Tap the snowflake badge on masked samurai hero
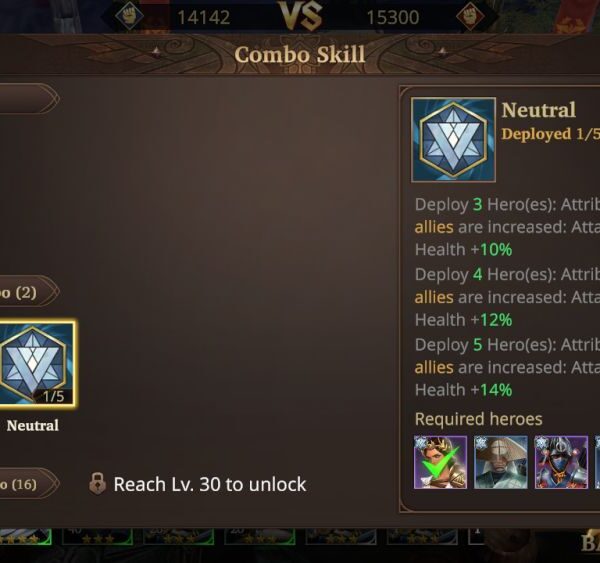The image size is (600, 563). click(x=541, y=443)
